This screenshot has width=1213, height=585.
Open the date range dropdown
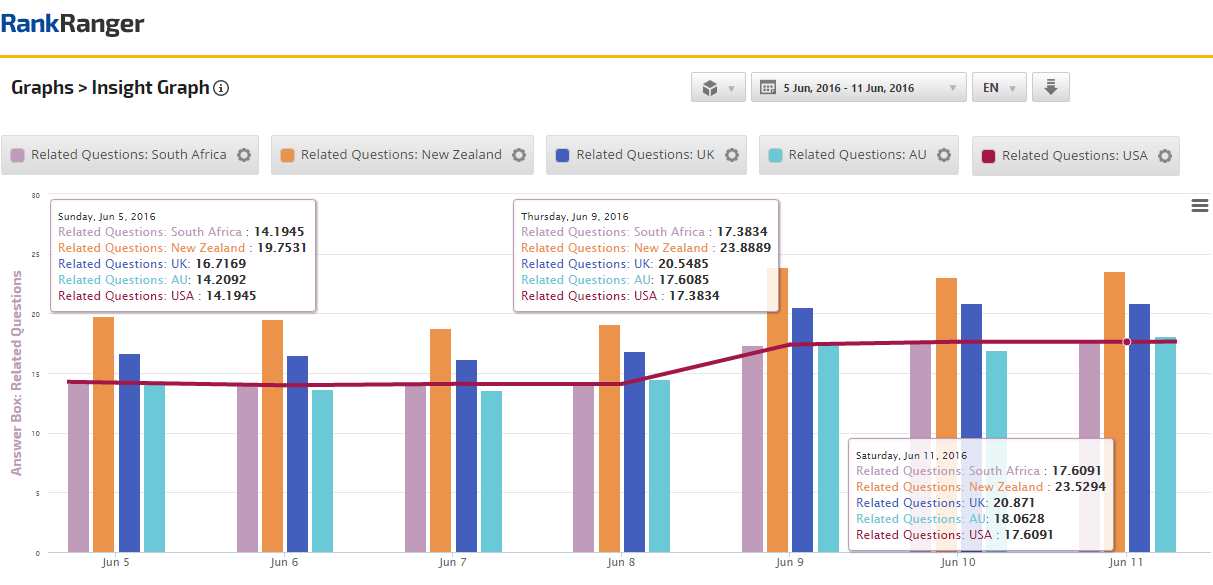click(x=858, y=88)
